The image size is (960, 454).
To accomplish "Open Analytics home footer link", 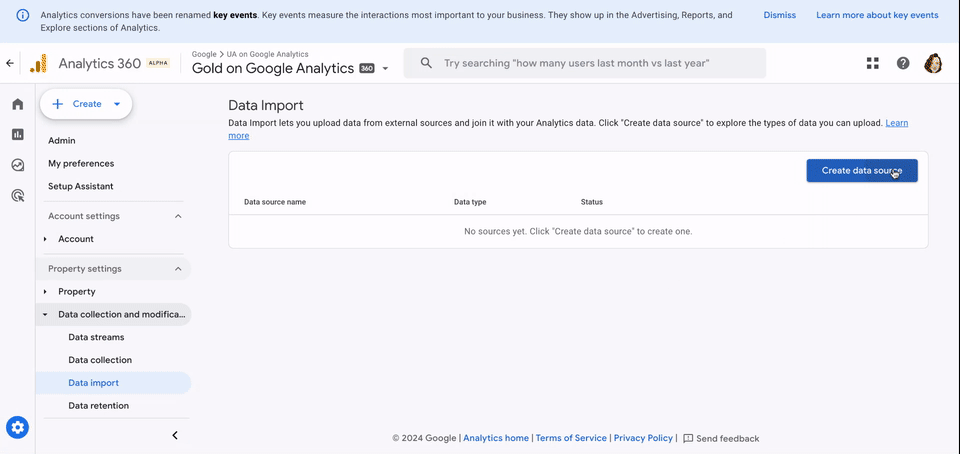I will [496, 438].
